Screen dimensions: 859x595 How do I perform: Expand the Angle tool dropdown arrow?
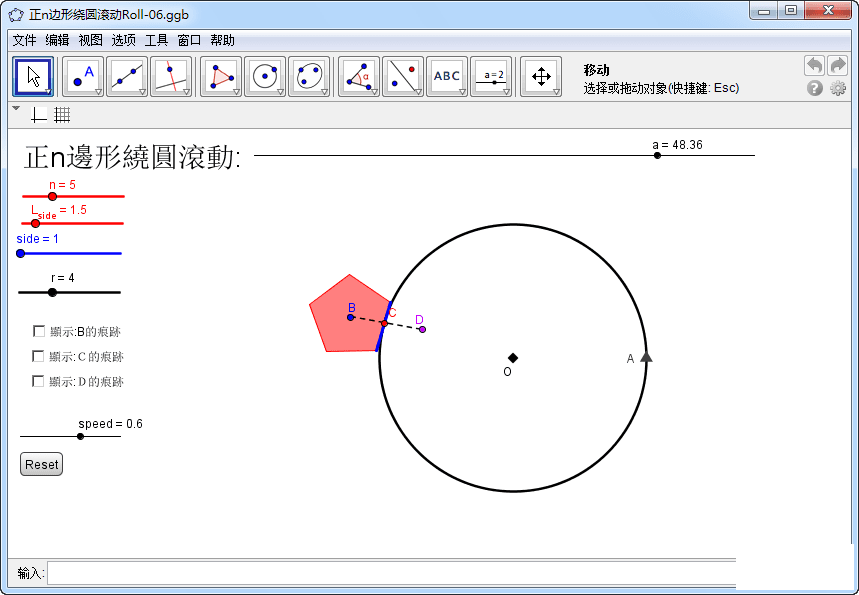(x=374, y=91)
